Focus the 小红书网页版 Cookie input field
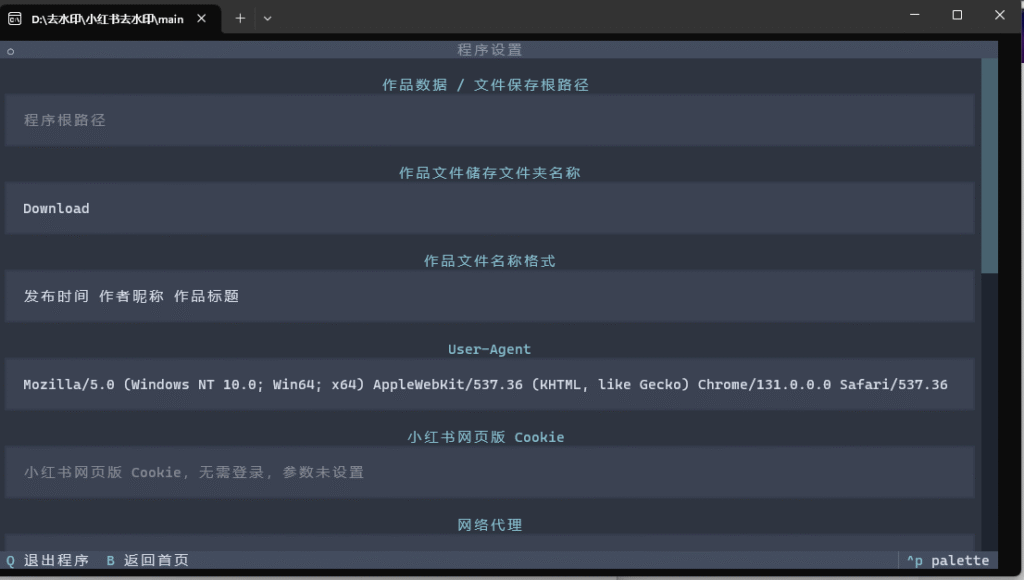The height and width of the screenshot is (580, 1024). coord(489,472)
